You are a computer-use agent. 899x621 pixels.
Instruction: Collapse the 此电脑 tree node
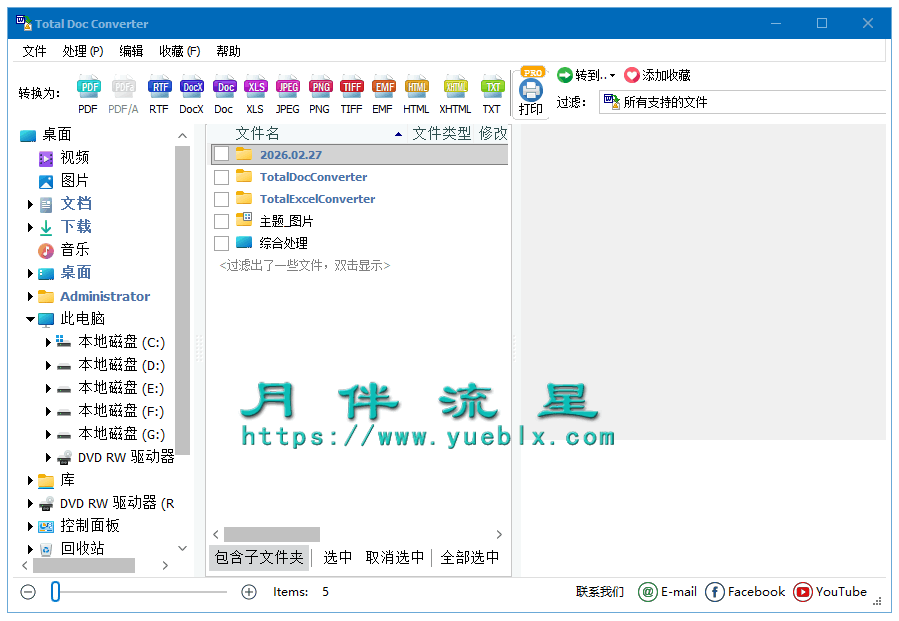(30, 319)
